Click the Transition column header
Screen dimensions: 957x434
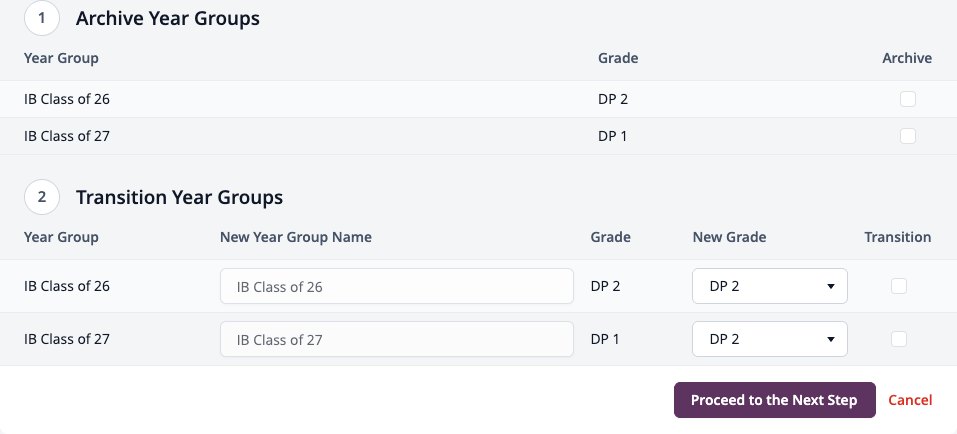tap(898, 237)
